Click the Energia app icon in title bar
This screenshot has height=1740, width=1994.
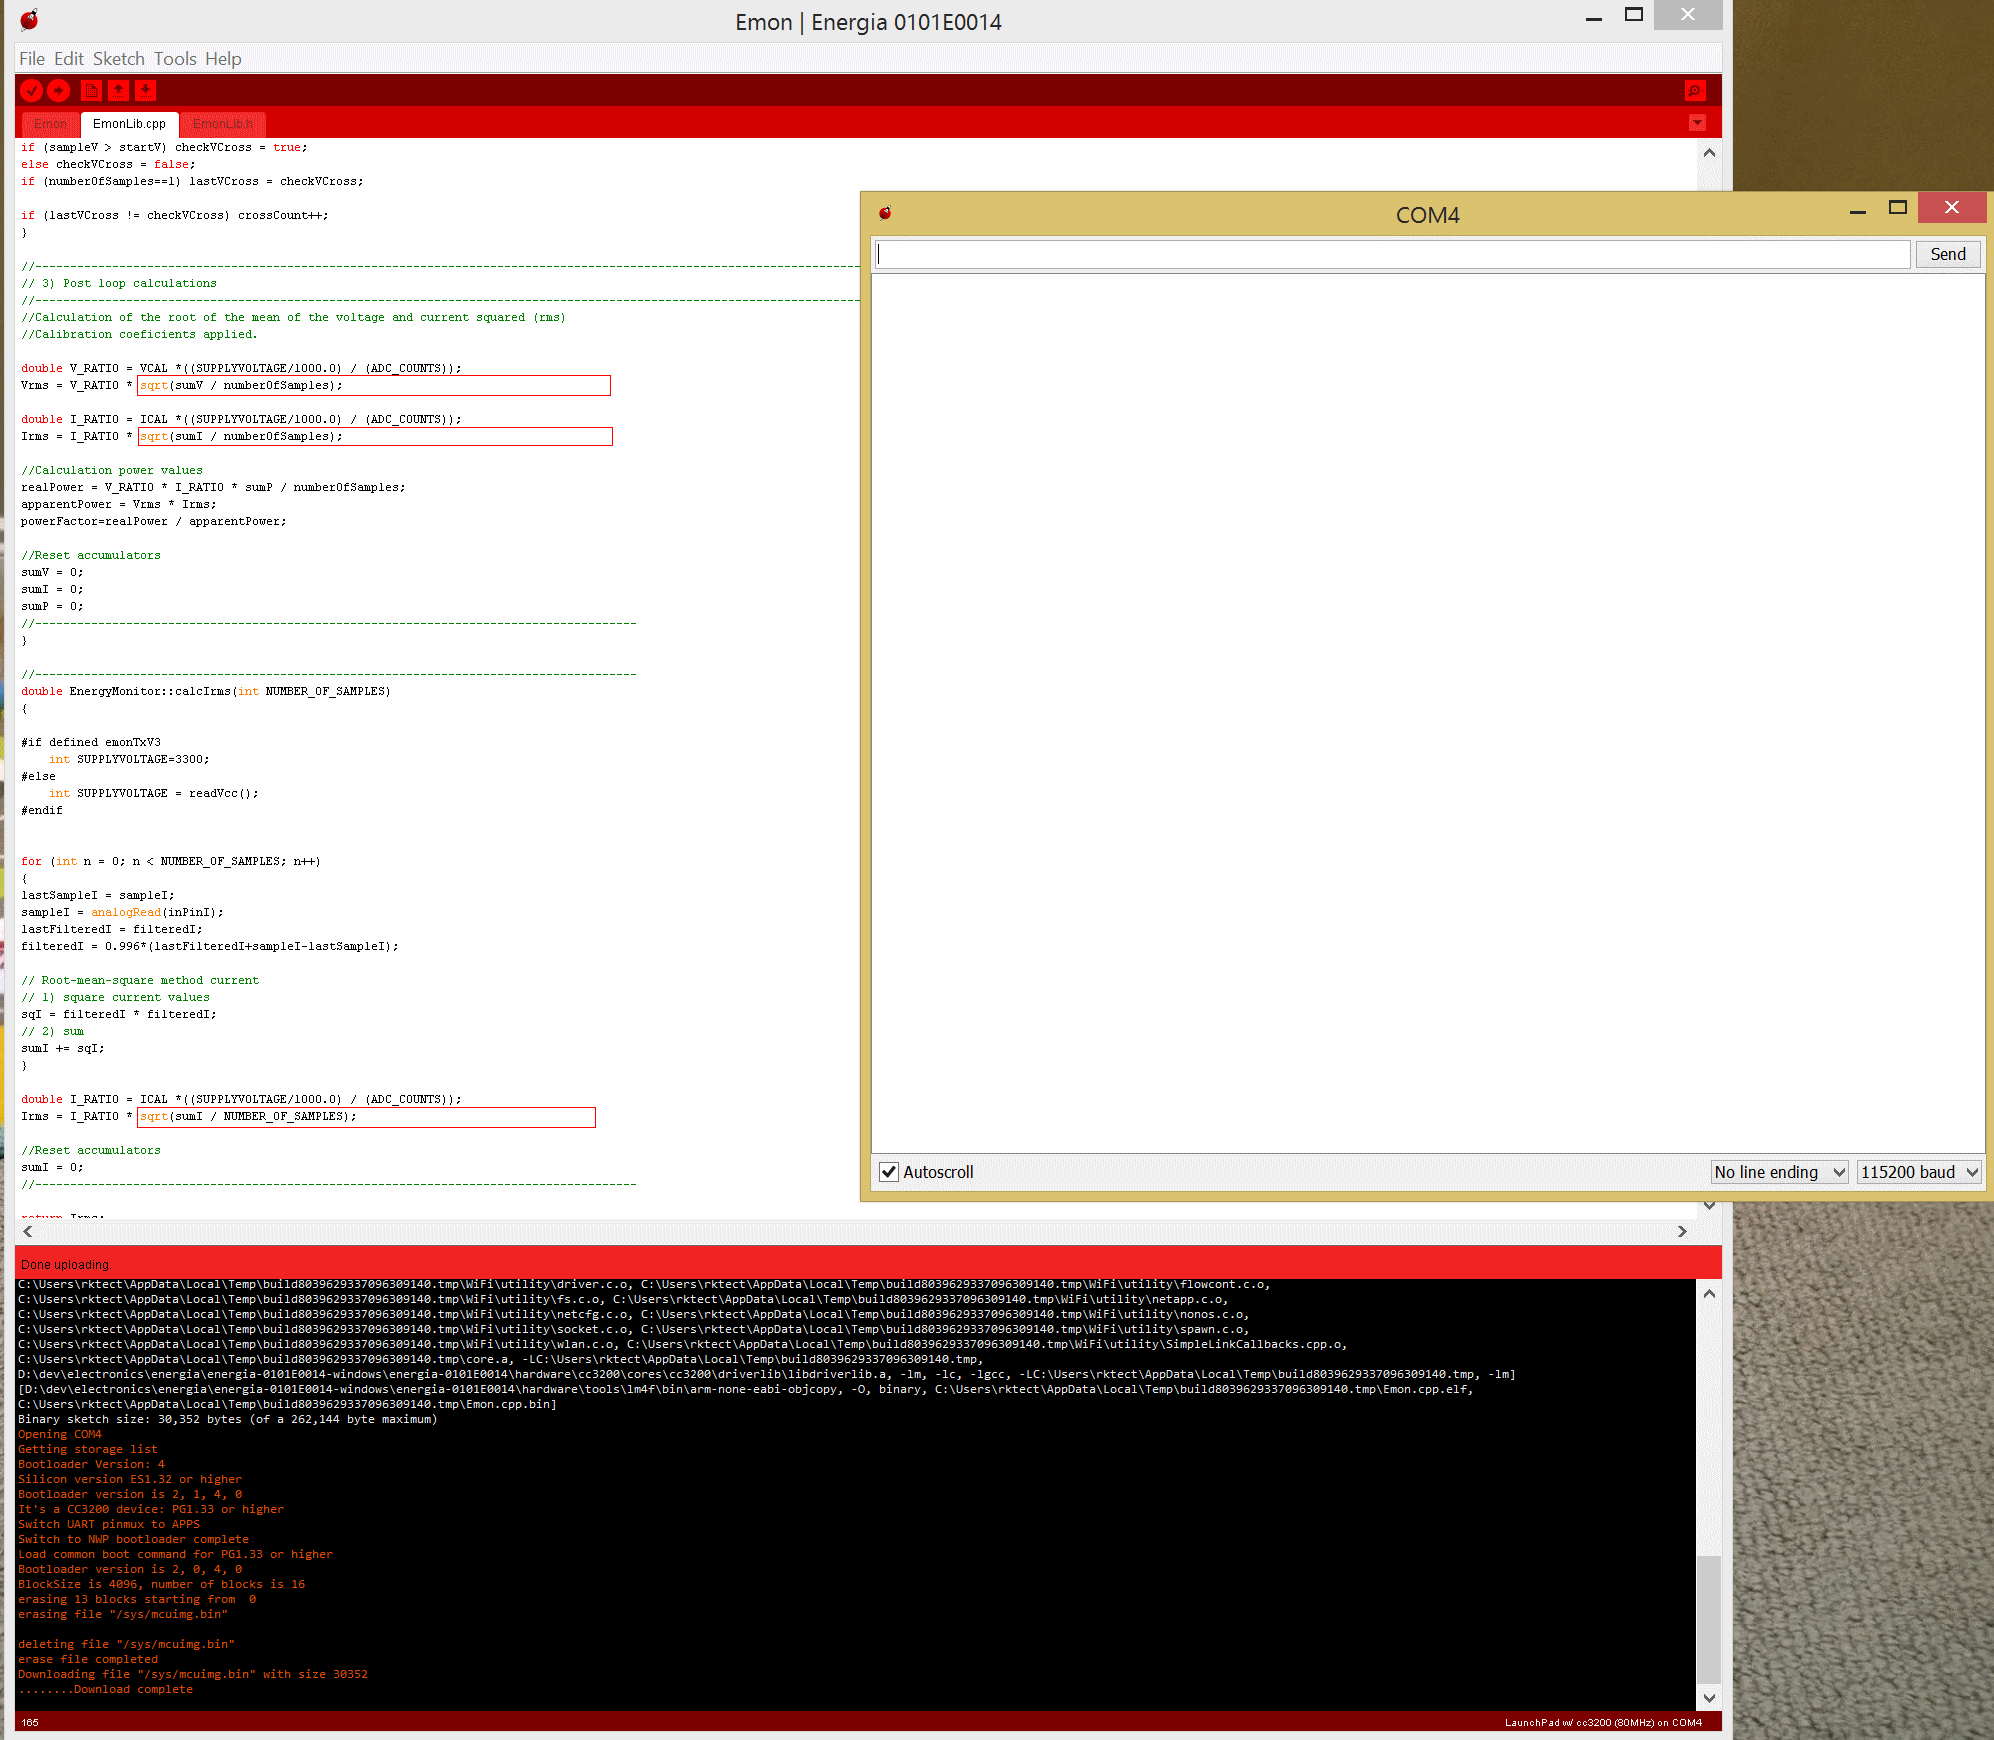coord(29,19)
